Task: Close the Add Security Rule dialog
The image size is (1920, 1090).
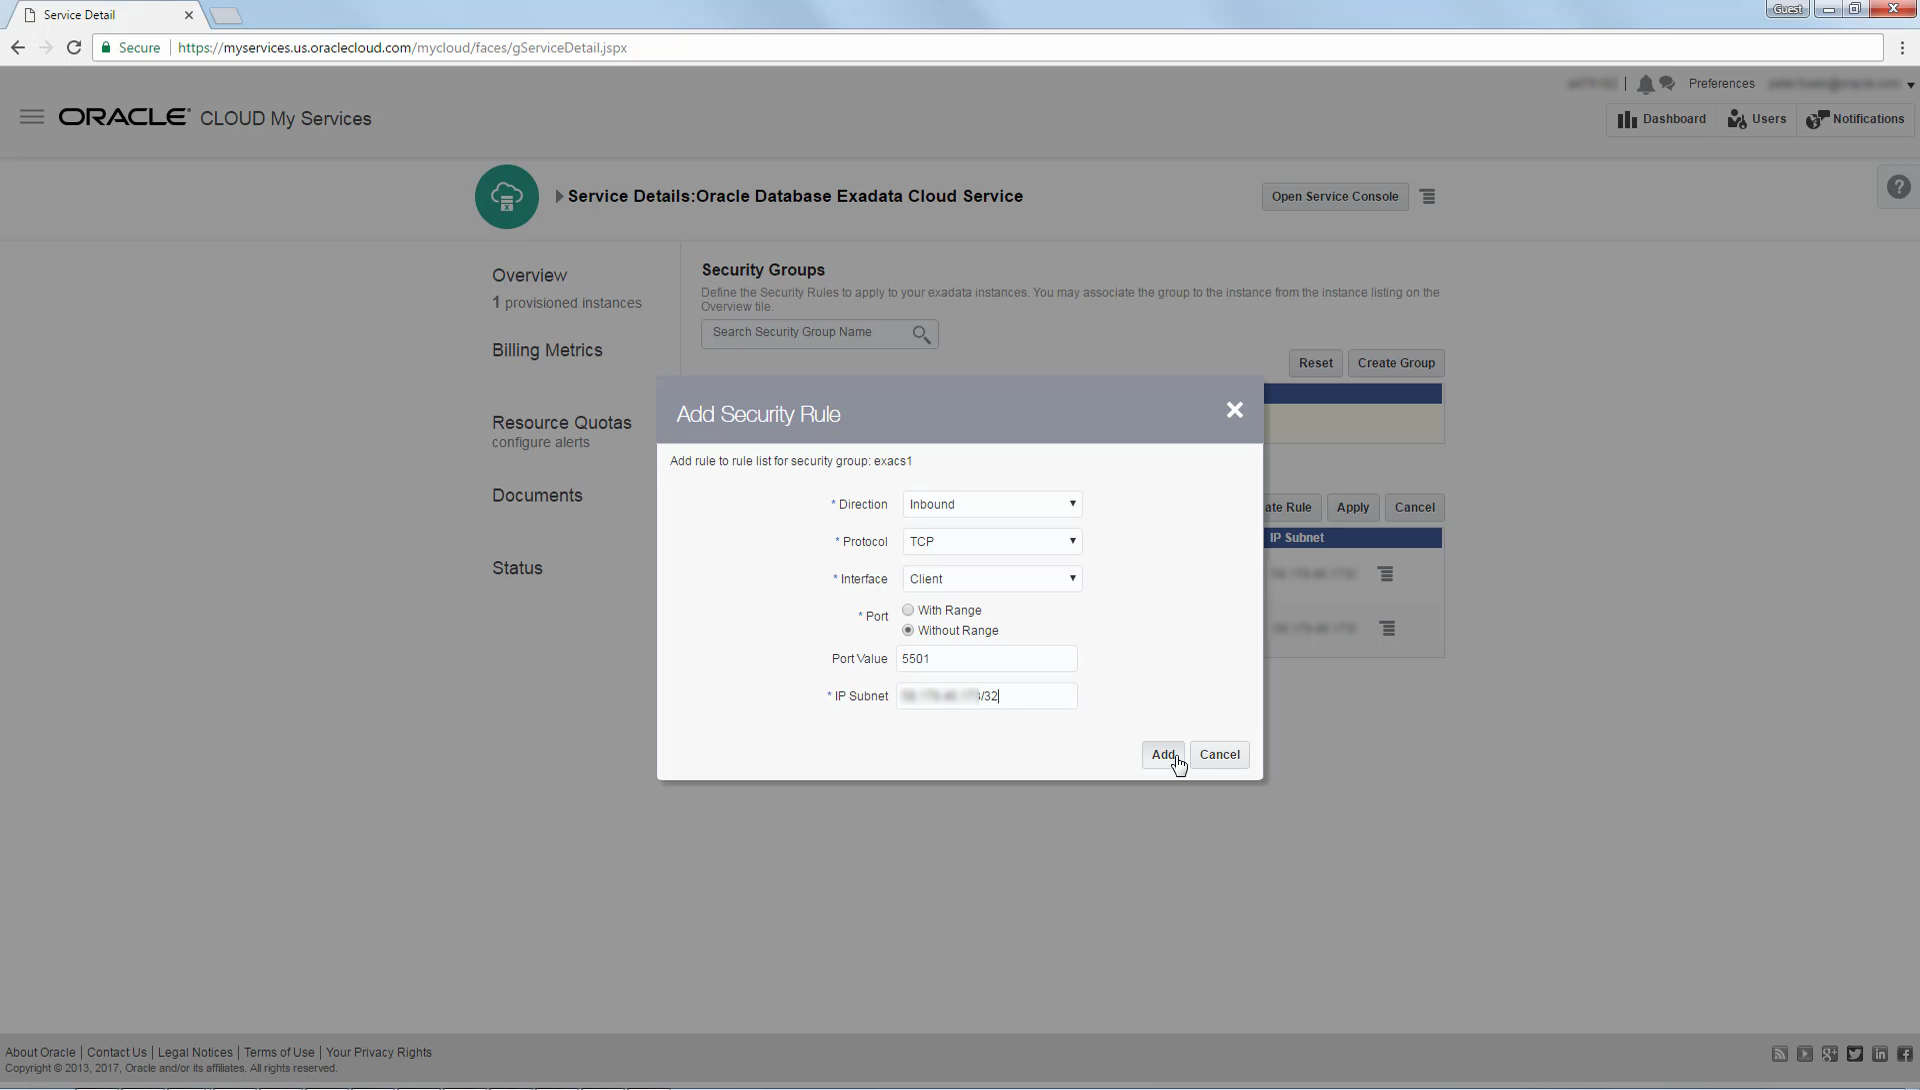Action: coord(1234,410)
